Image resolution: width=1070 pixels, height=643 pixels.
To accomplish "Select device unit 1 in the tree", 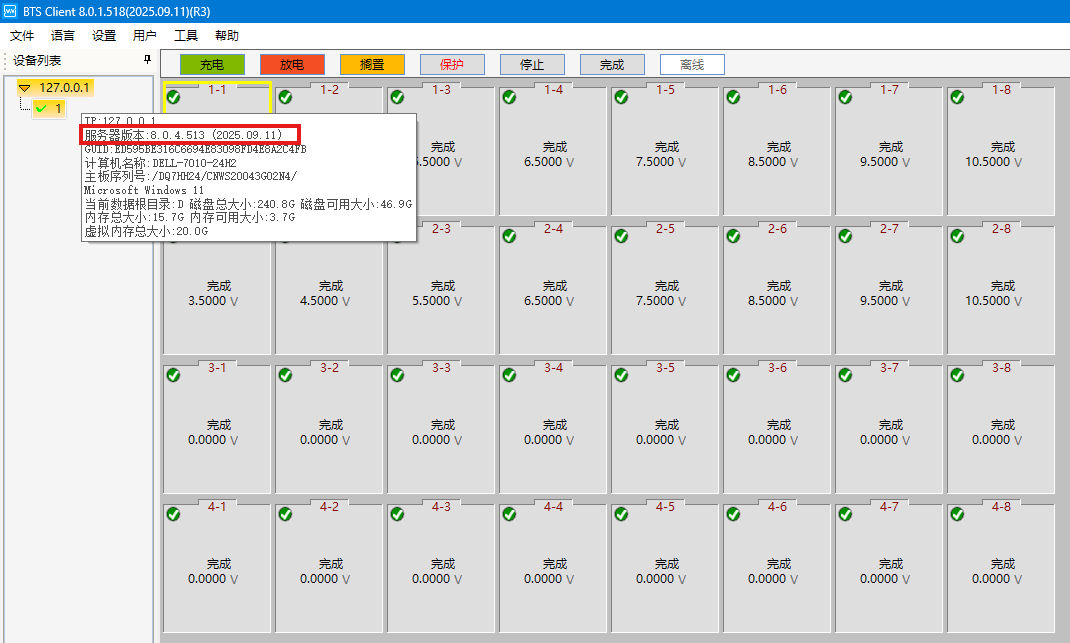I will click(58, 108).
